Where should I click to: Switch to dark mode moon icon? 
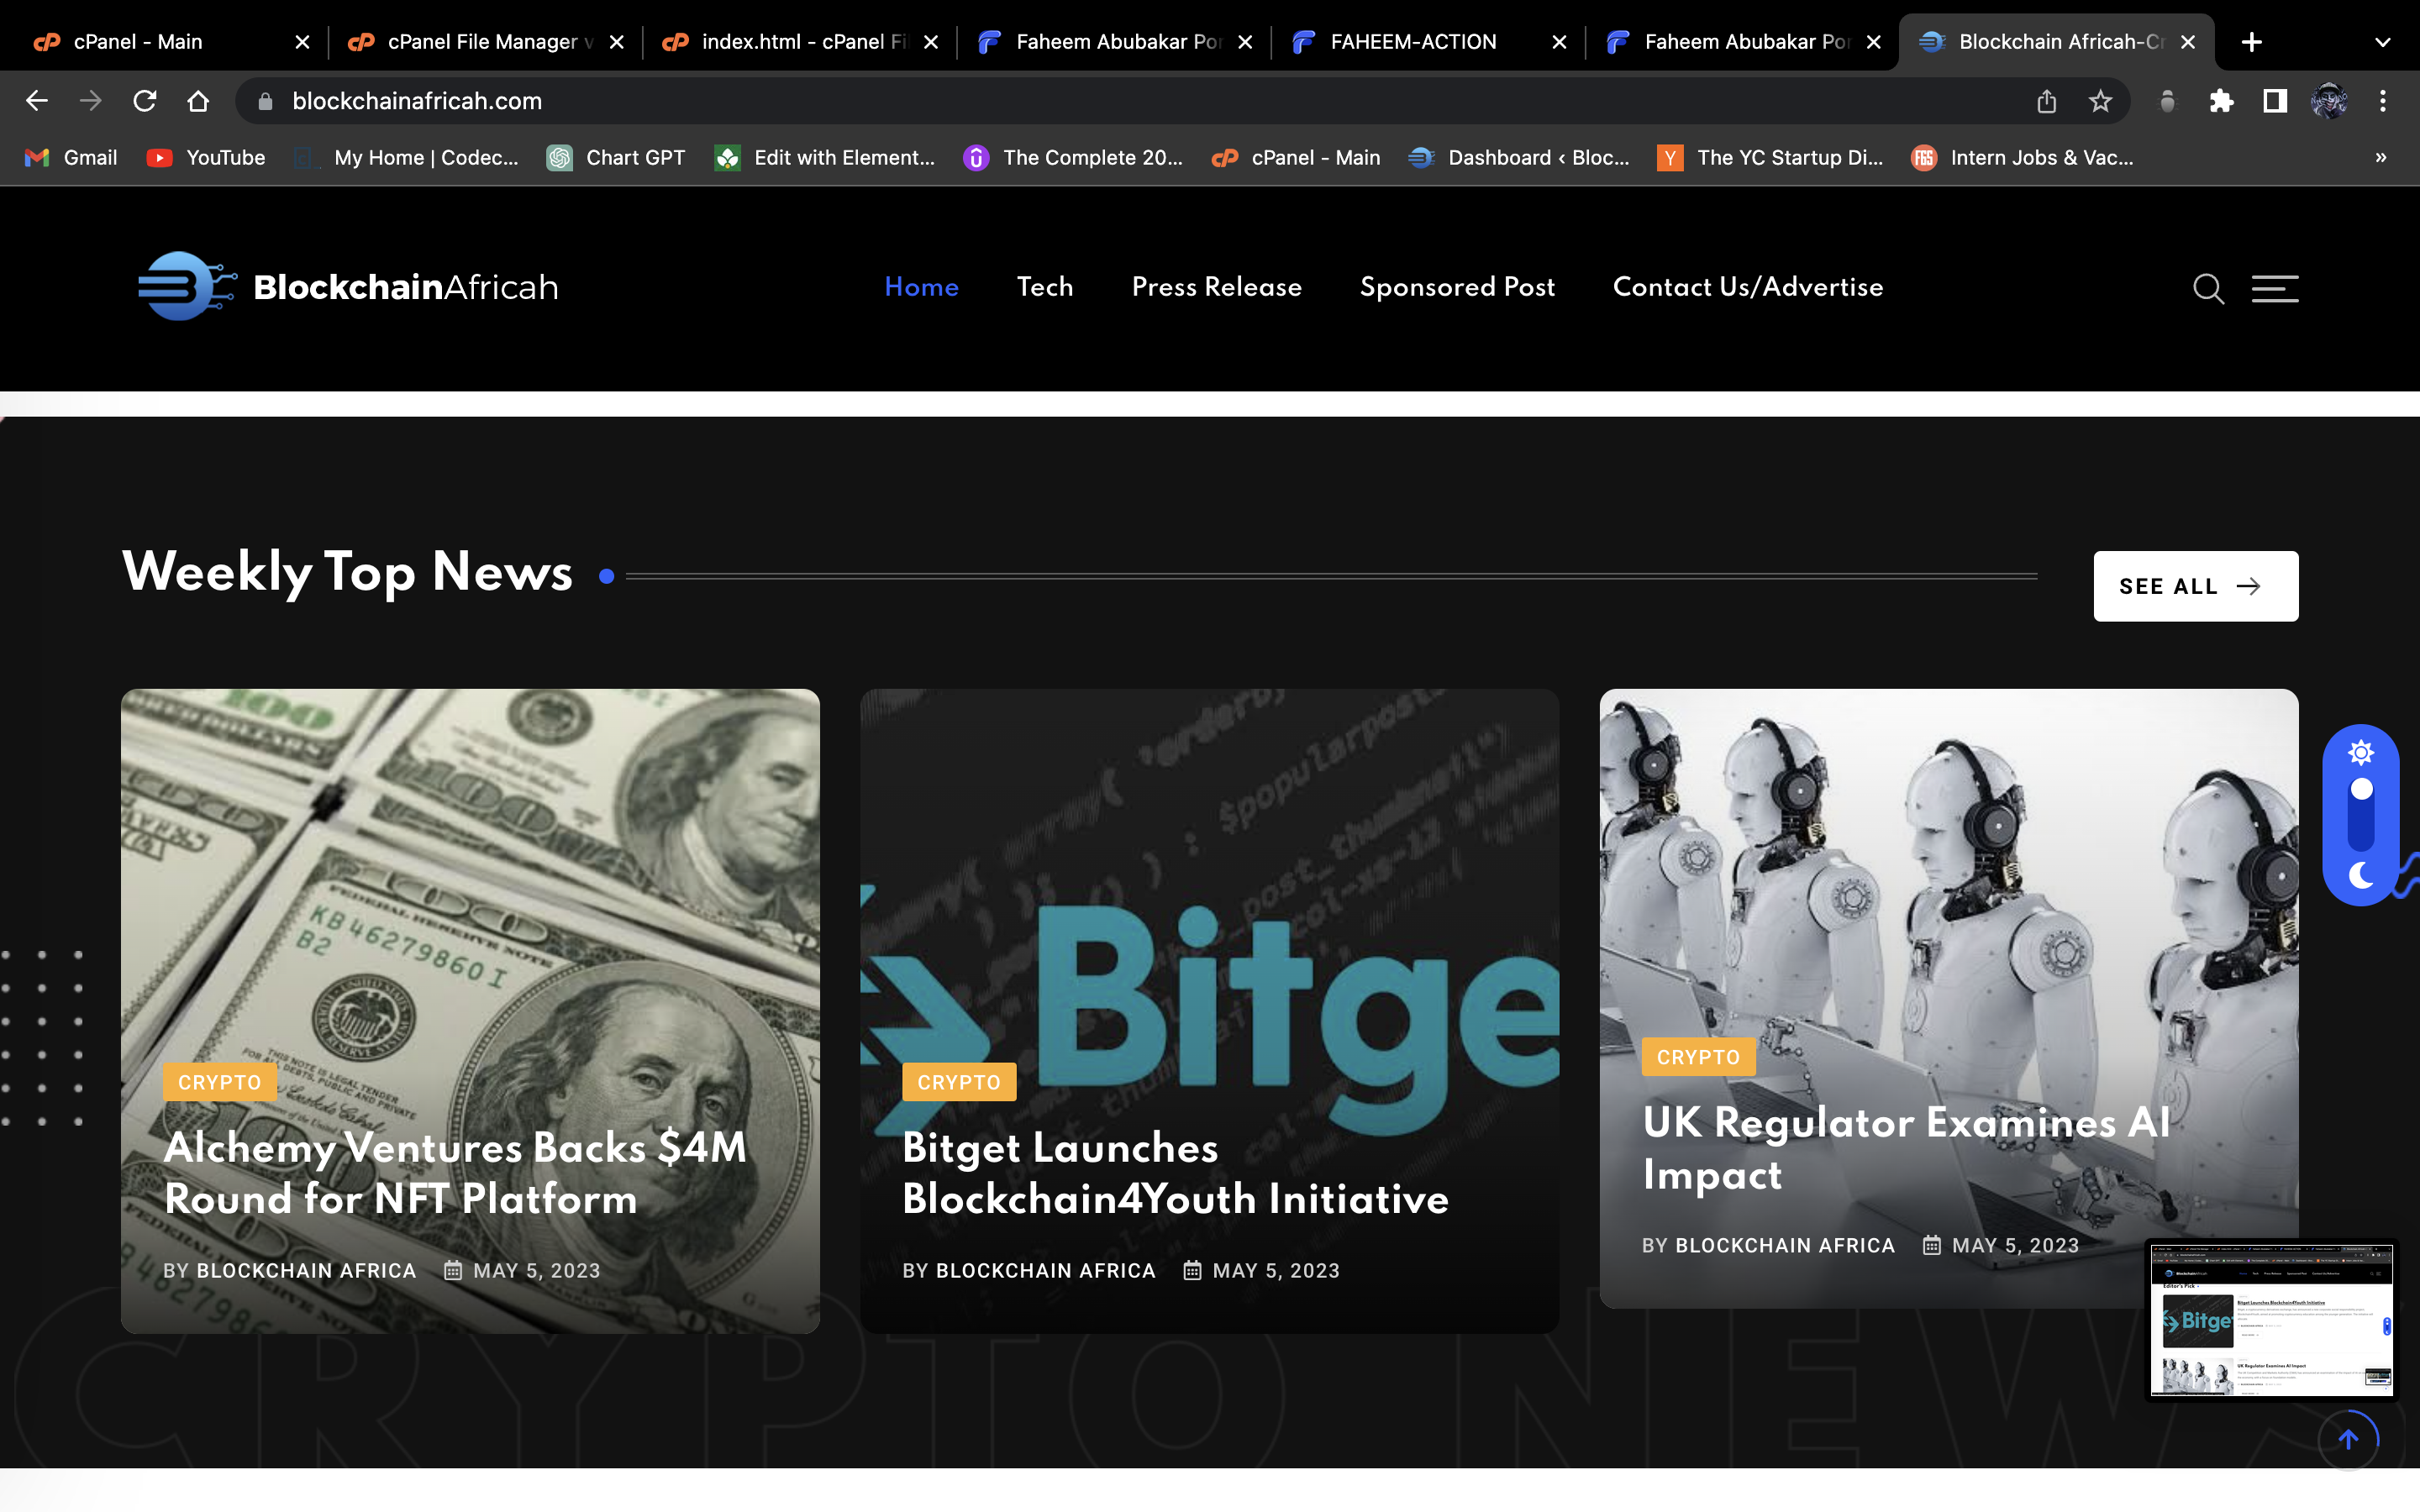(2361, 875)
